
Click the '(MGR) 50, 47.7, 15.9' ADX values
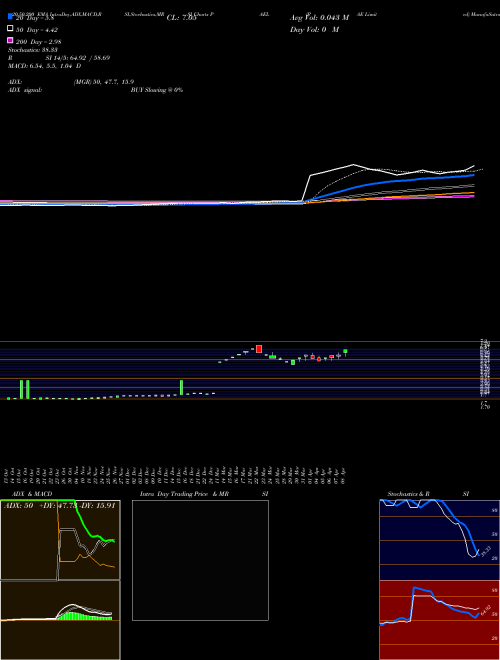coord(104,82)
